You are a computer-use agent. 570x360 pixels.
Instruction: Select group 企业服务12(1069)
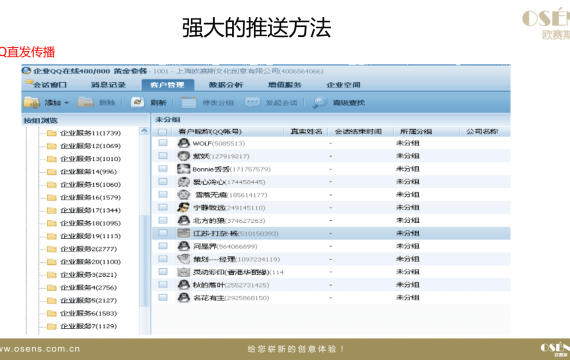[91, 146]
